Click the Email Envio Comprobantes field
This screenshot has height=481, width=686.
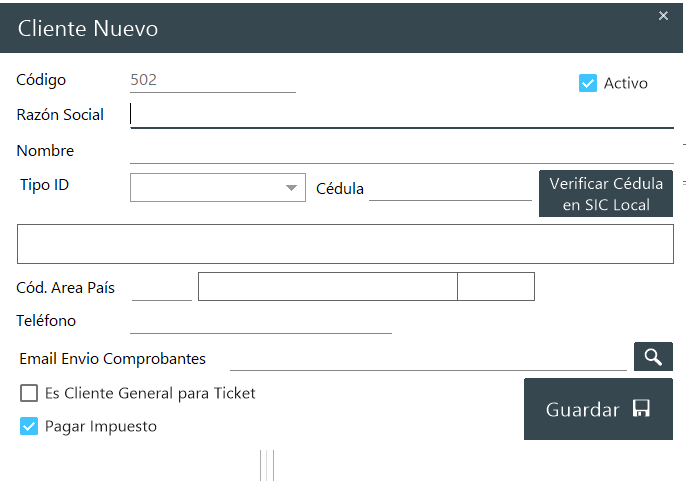tap(427, 358)
